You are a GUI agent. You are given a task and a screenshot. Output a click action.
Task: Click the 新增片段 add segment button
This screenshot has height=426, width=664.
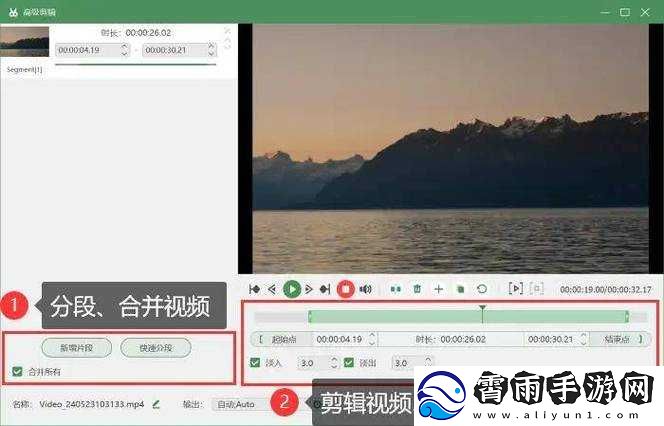[77, 348]
